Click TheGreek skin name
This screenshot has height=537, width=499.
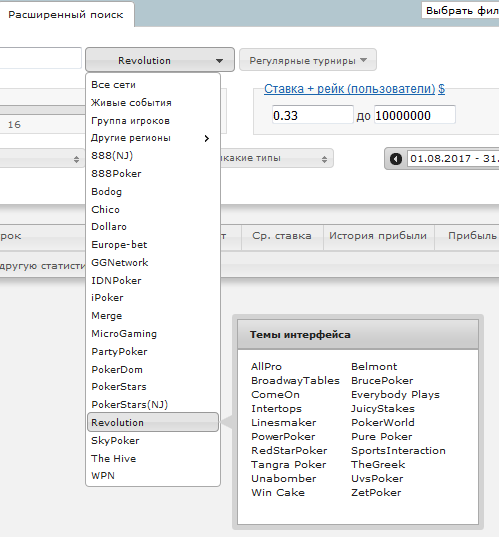click(378, 465)
